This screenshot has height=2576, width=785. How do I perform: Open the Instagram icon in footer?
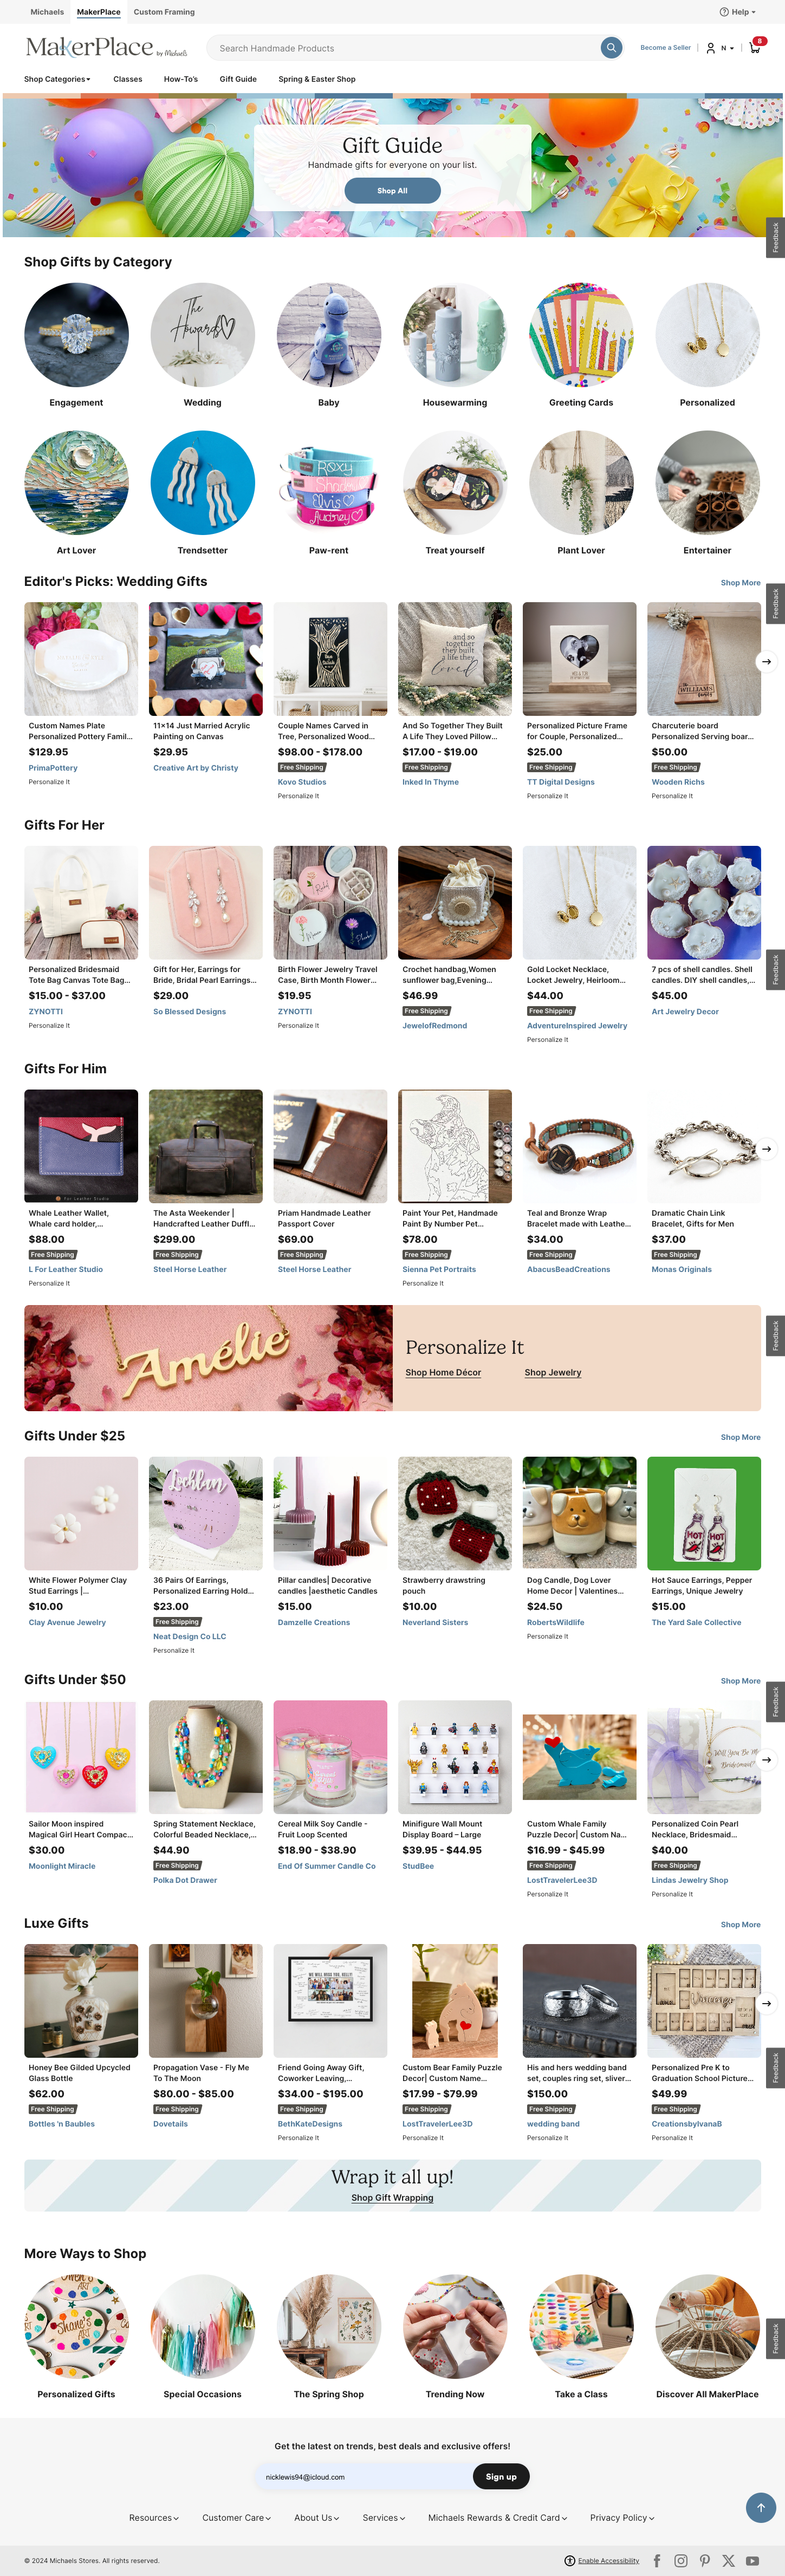point(681,2560)
